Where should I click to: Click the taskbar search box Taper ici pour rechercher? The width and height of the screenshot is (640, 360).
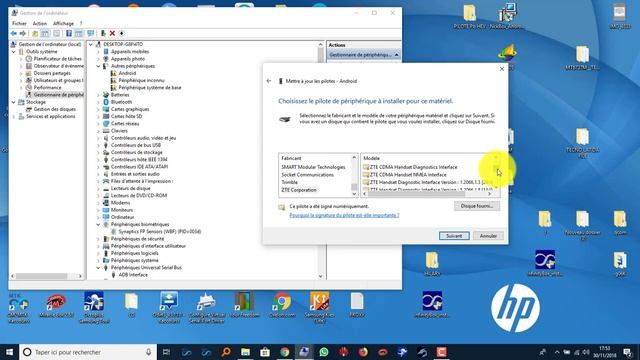click(88, 352)
